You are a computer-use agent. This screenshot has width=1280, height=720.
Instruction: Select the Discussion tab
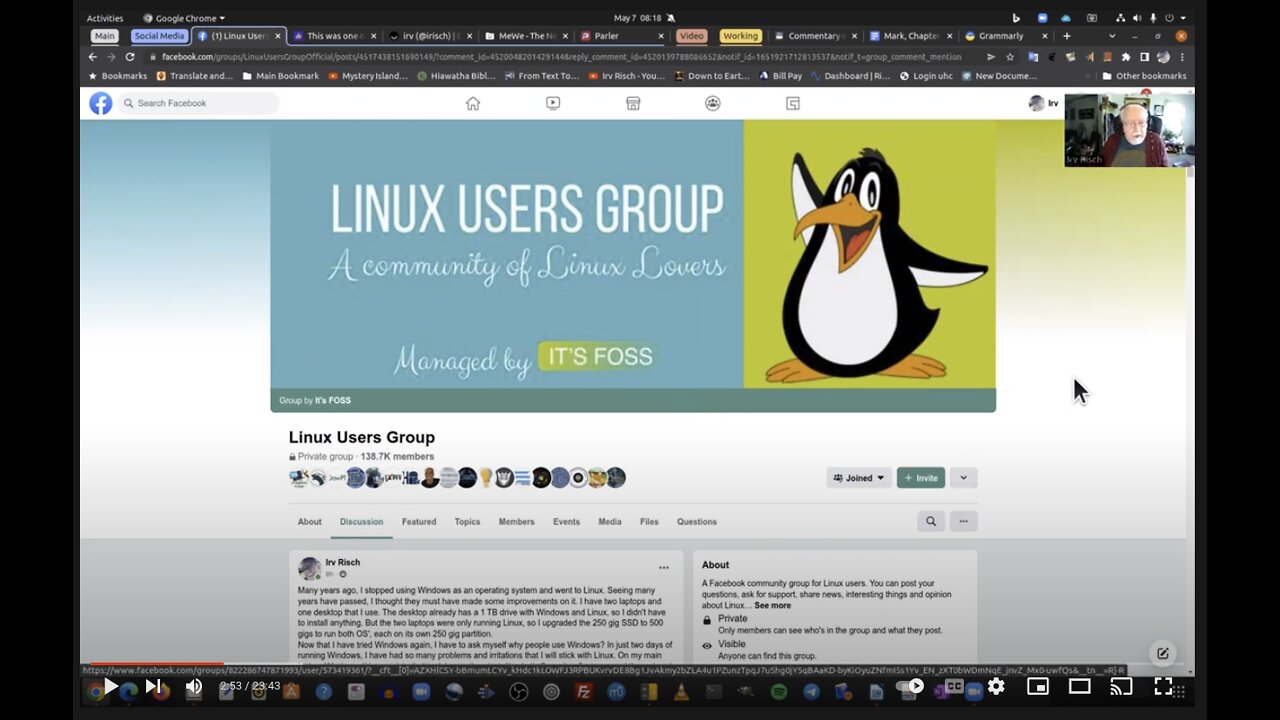(361, 521)
